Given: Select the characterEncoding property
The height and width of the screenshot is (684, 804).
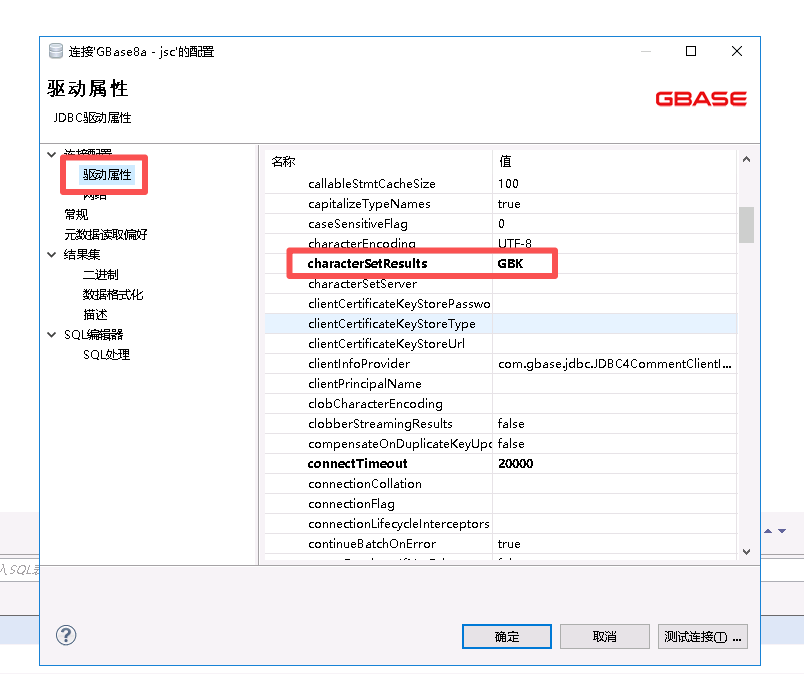Looking at the screenshot, I should [x=361, y=244].
